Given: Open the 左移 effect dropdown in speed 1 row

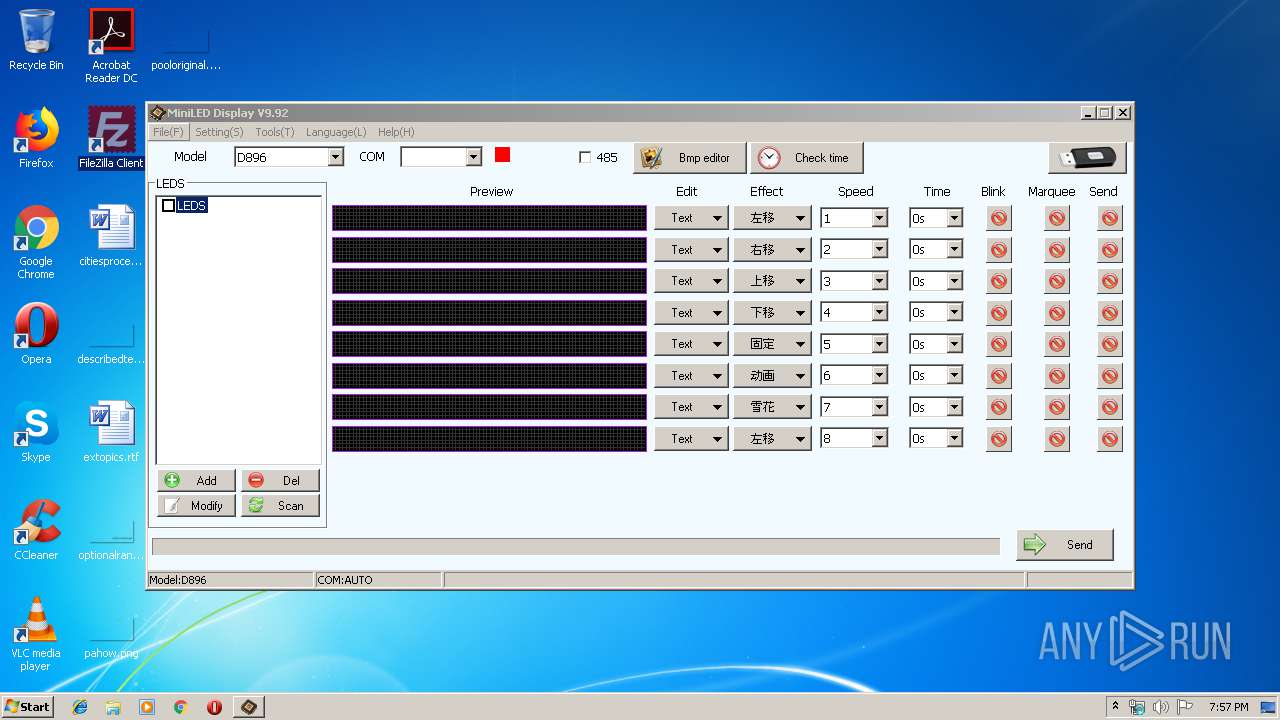Looking at the screenshot, I should point(771,218).
